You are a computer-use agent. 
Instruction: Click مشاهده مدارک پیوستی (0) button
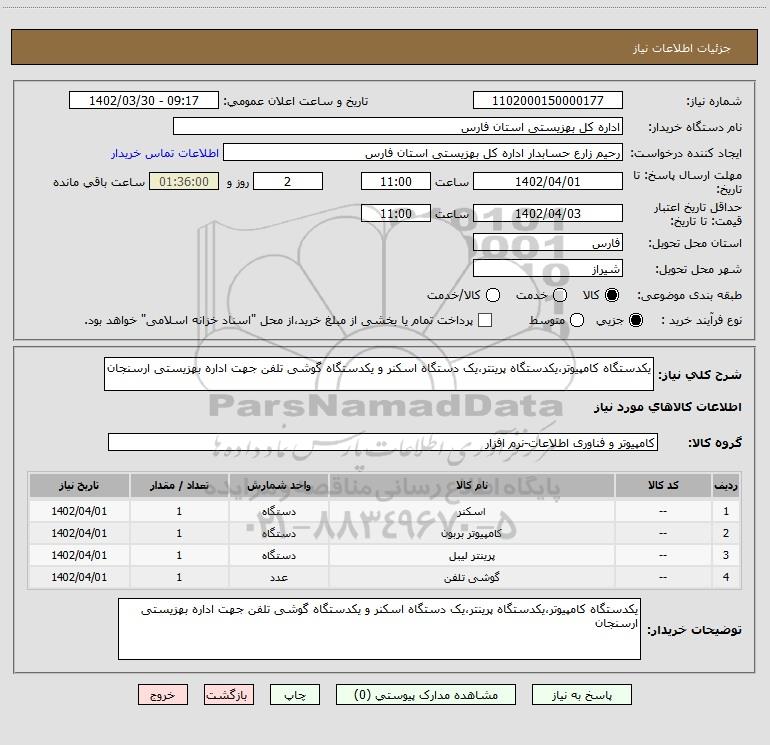(x=426, y=695)
